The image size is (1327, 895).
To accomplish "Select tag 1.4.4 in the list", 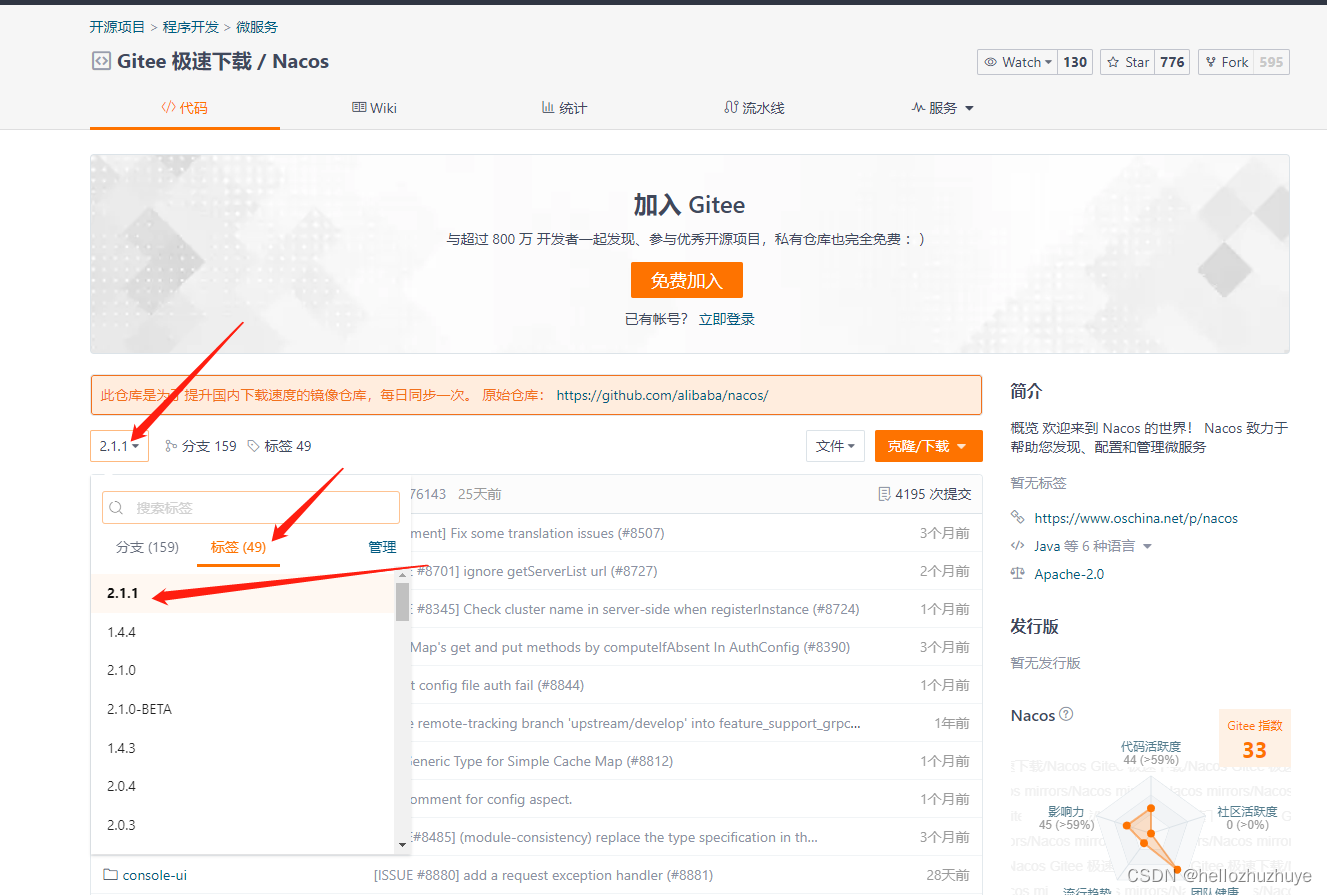I will [243, 632].
